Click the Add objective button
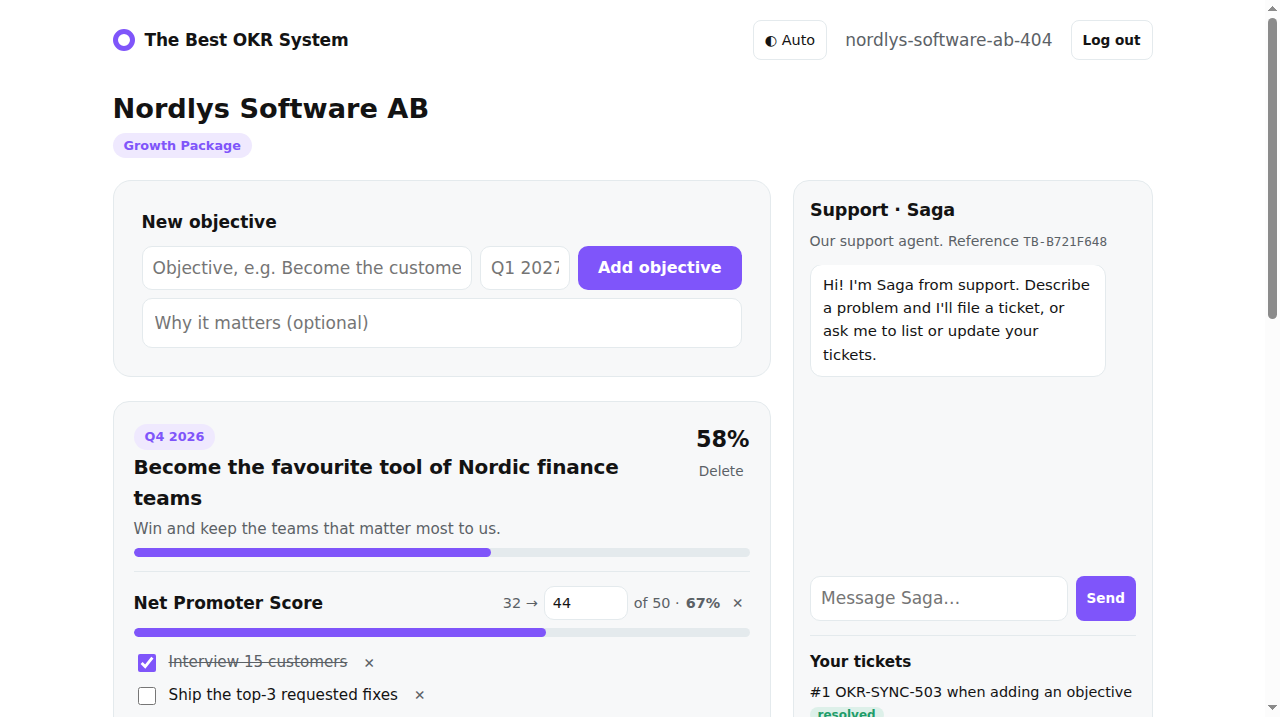 coord(660,268)
